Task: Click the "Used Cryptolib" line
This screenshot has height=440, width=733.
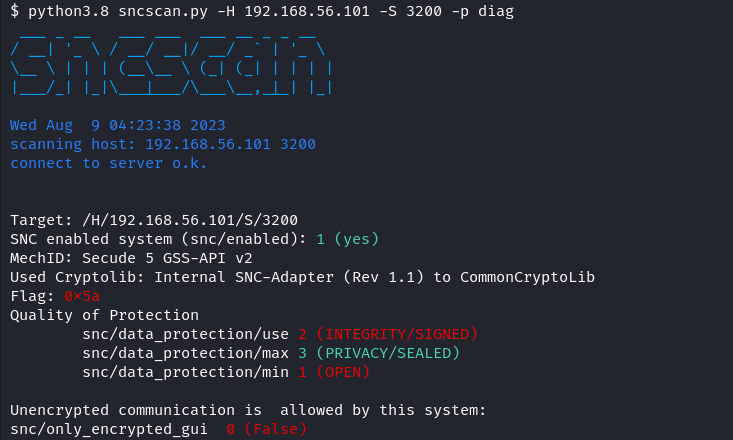Action: (x=302, y=277)
